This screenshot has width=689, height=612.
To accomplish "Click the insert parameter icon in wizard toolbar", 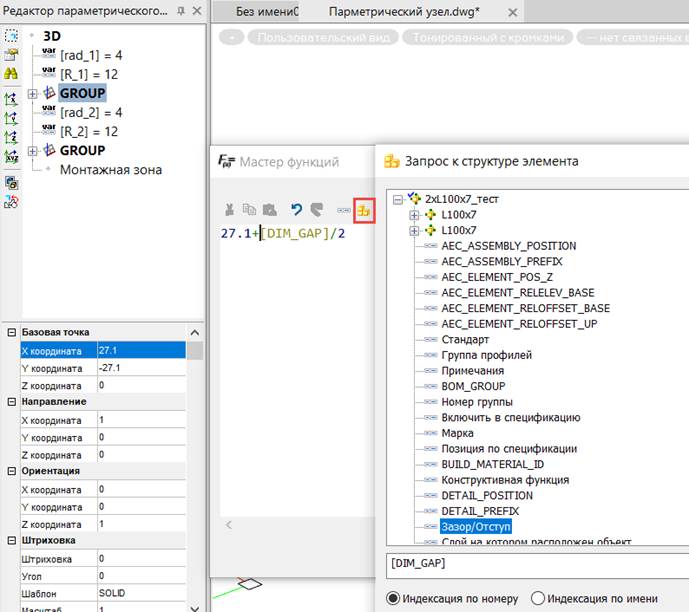I will tap(343, 210).
